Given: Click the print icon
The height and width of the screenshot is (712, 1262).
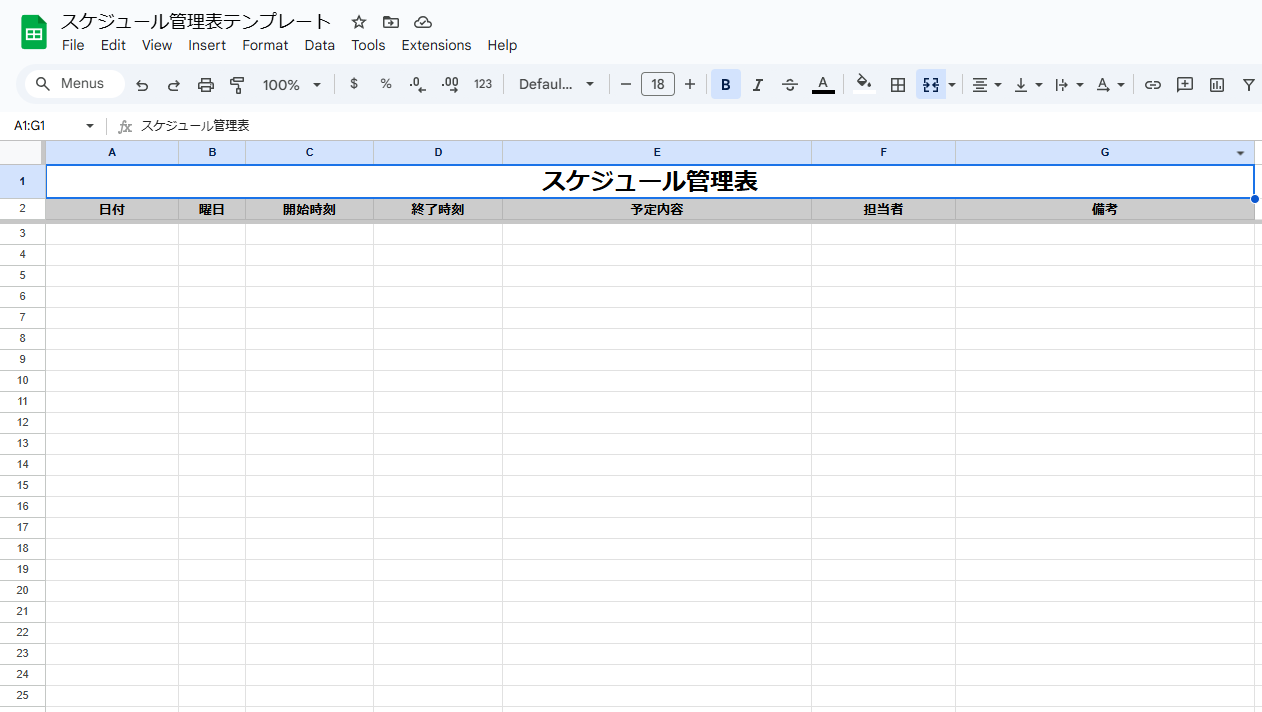Looking at the screenshot, I should coord(206,85).
